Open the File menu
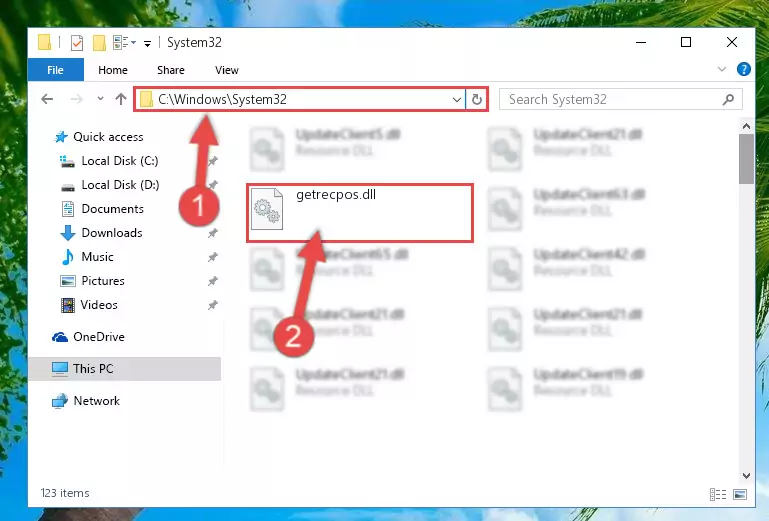This screenshot has height=521, width=769. click(x=55, y=70)
